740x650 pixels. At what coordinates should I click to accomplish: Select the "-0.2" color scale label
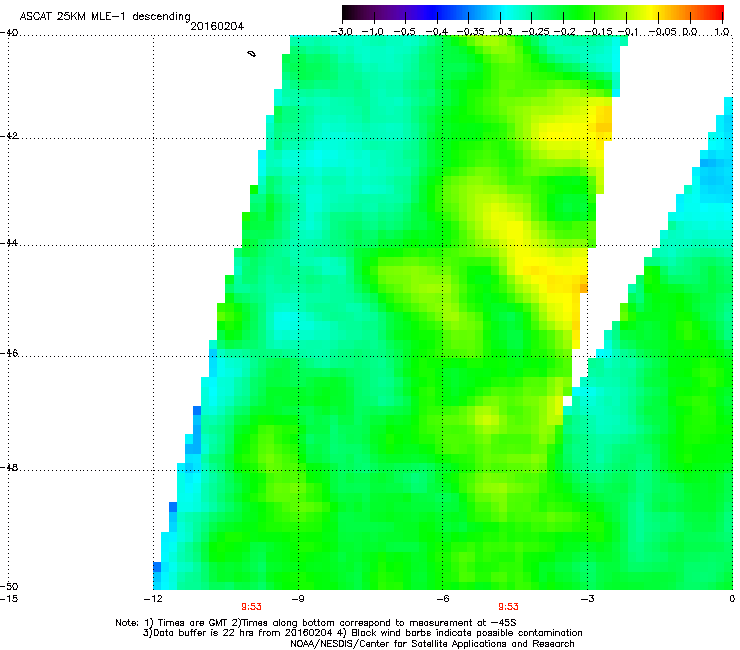(564, 32)
